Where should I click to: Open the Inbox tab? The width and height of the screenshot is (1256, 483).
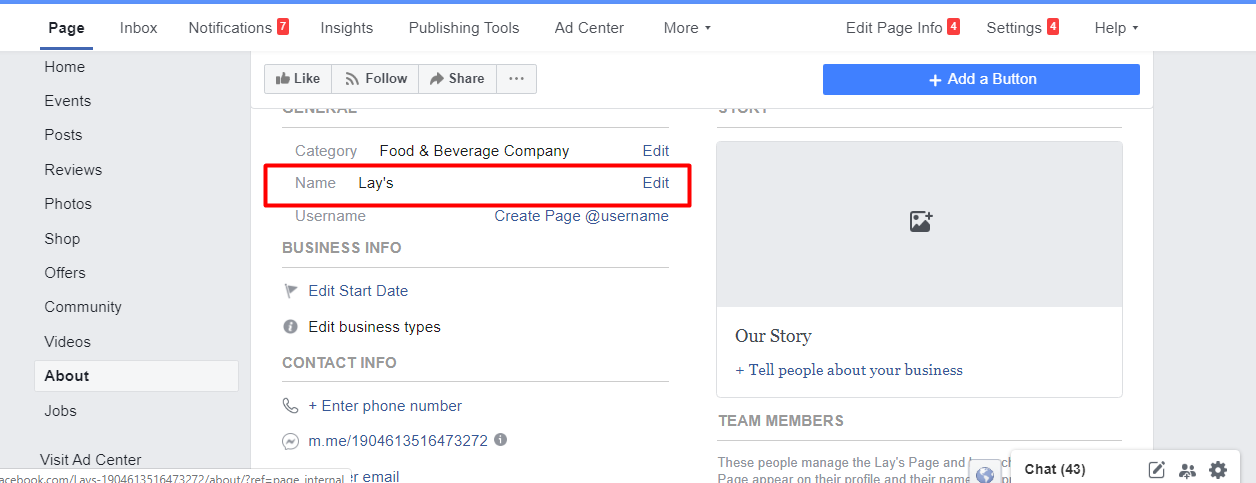click(x=139, y=28)
